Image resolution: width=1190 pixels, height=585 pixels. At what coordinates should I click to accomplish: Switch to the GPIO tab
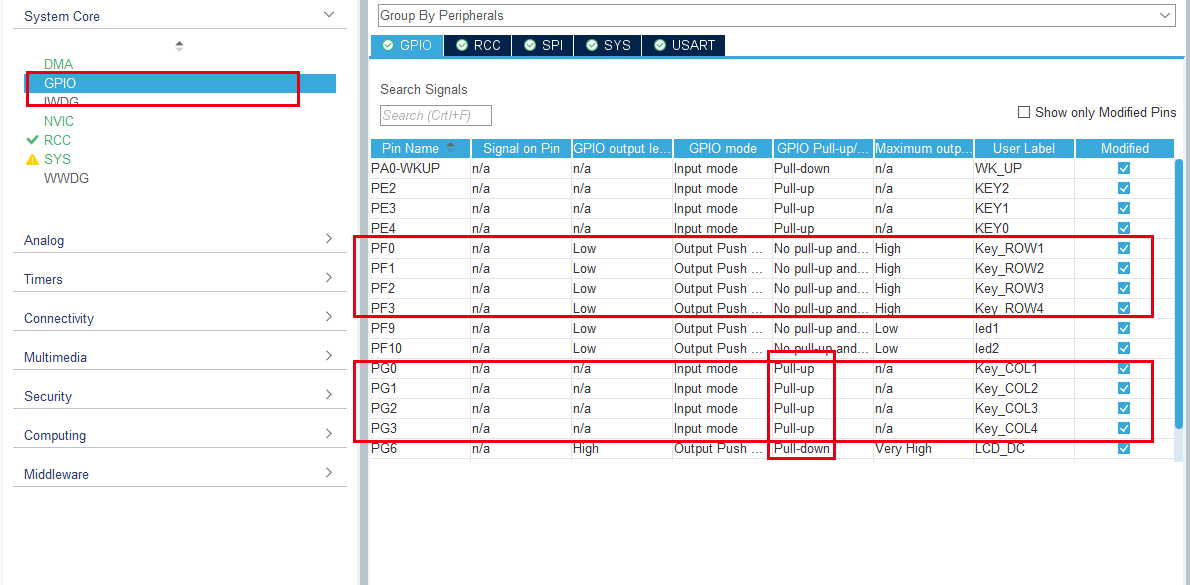pos(407,45)
